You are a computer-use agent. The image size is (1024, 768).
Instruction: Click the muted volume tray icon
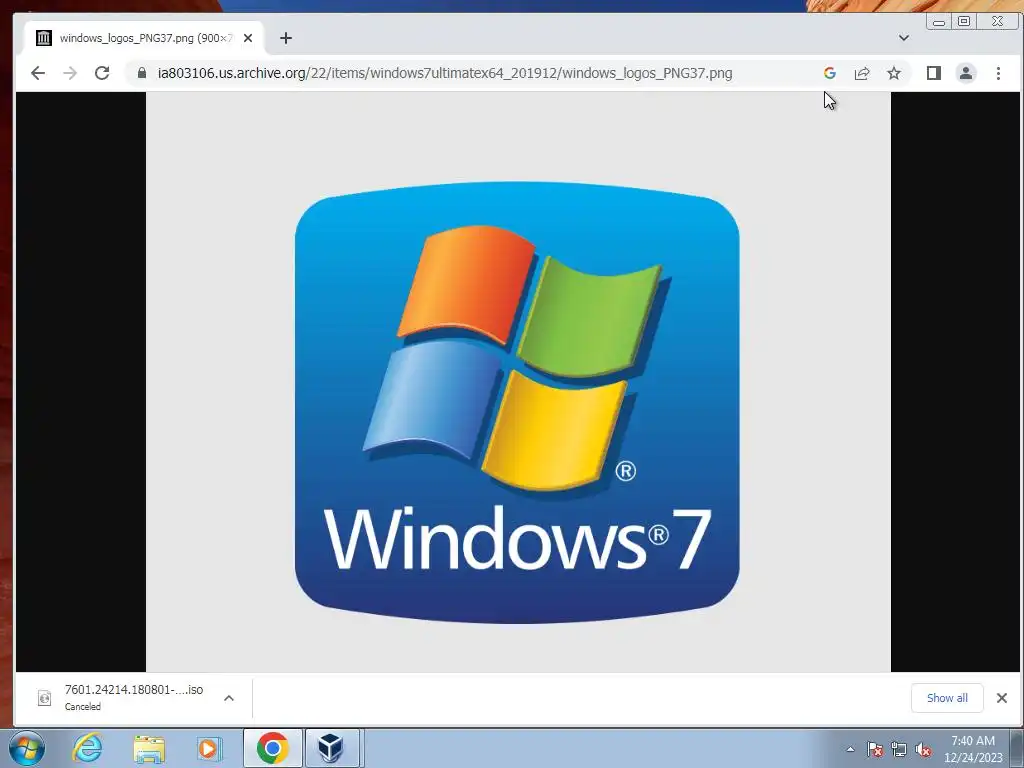pos(923,749)
